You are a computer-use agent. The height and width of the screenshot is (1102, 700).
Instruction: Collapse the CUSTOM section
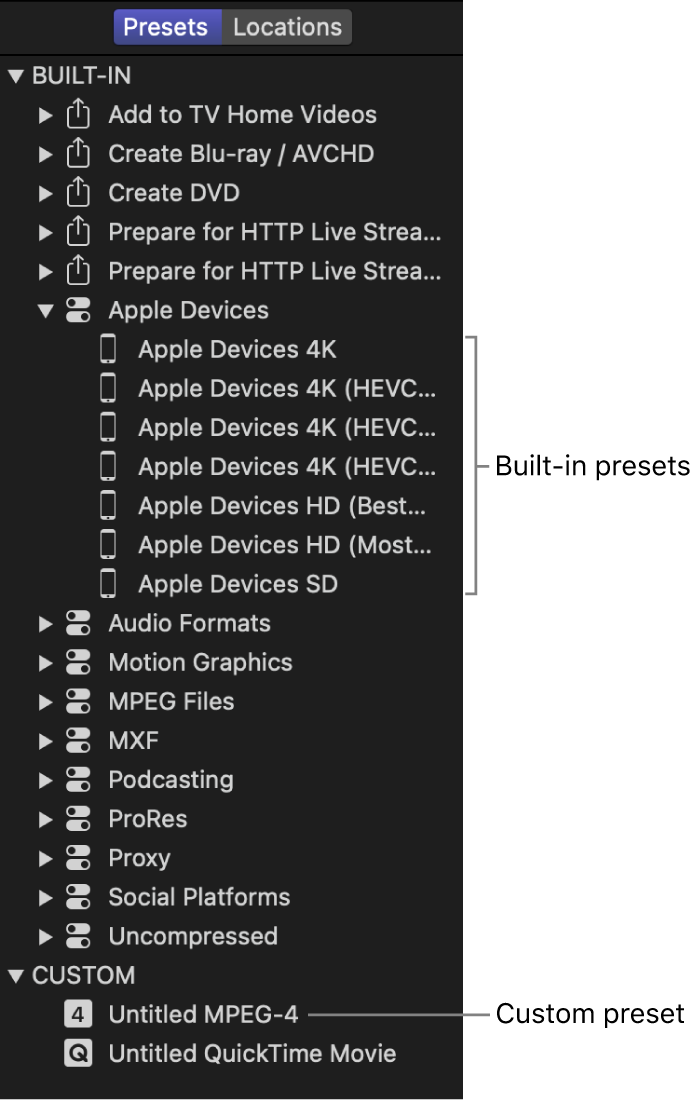tap(16, 975)
